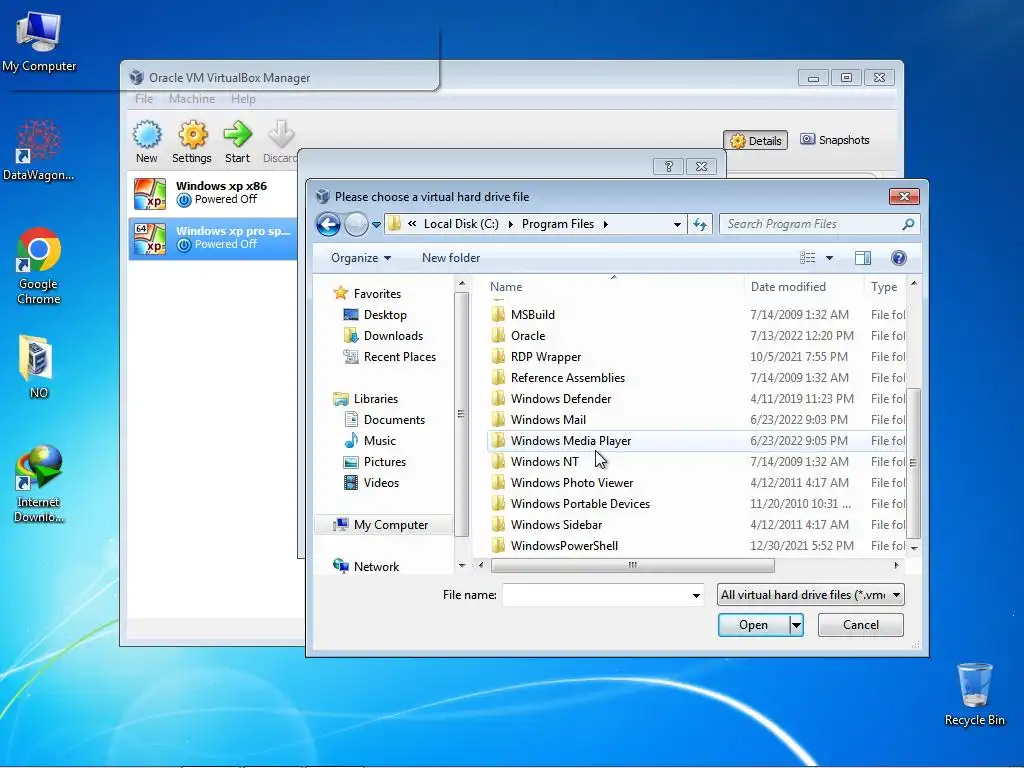Select Music library
Viewport: 1024px width, 768px height.
coord(379,441)
